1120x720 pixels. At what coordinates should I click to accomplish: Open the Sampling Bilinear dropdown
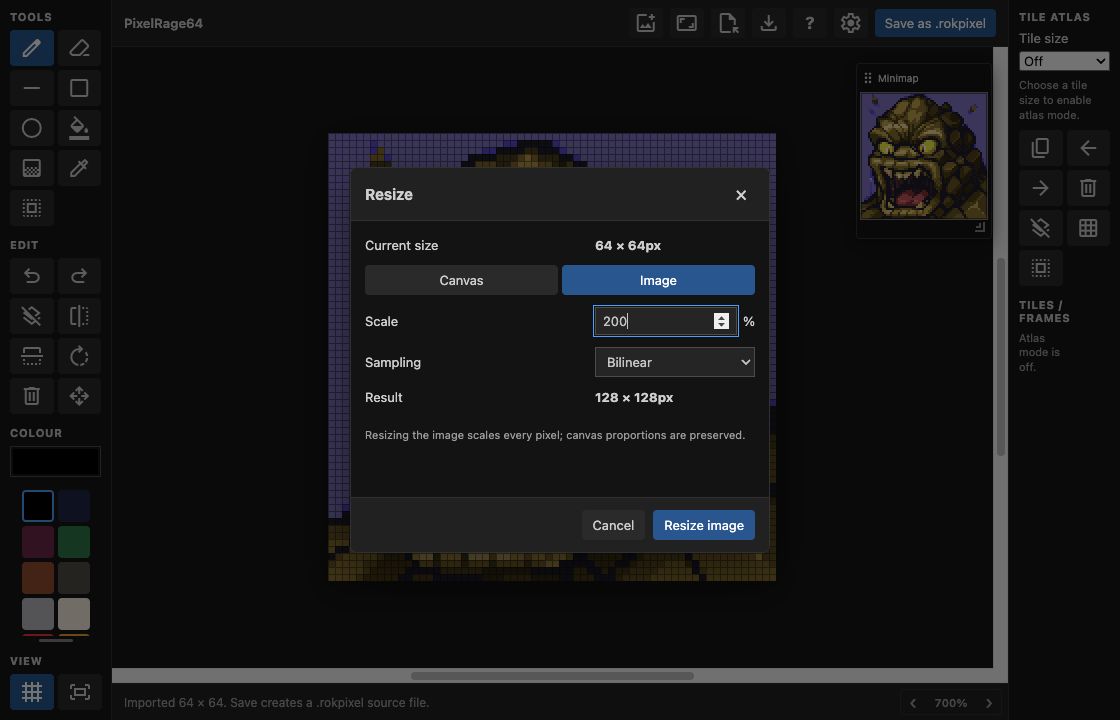(675, 362)
